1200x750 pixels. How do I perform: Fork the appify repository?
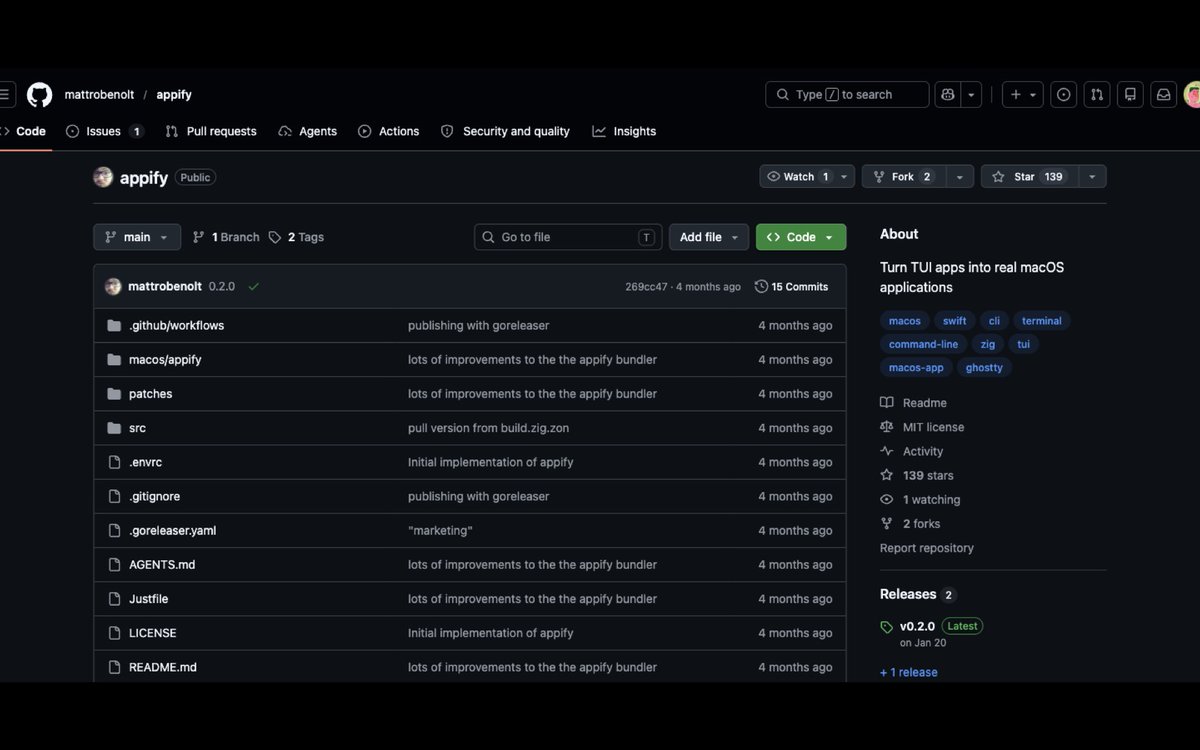tap(903, 176)
